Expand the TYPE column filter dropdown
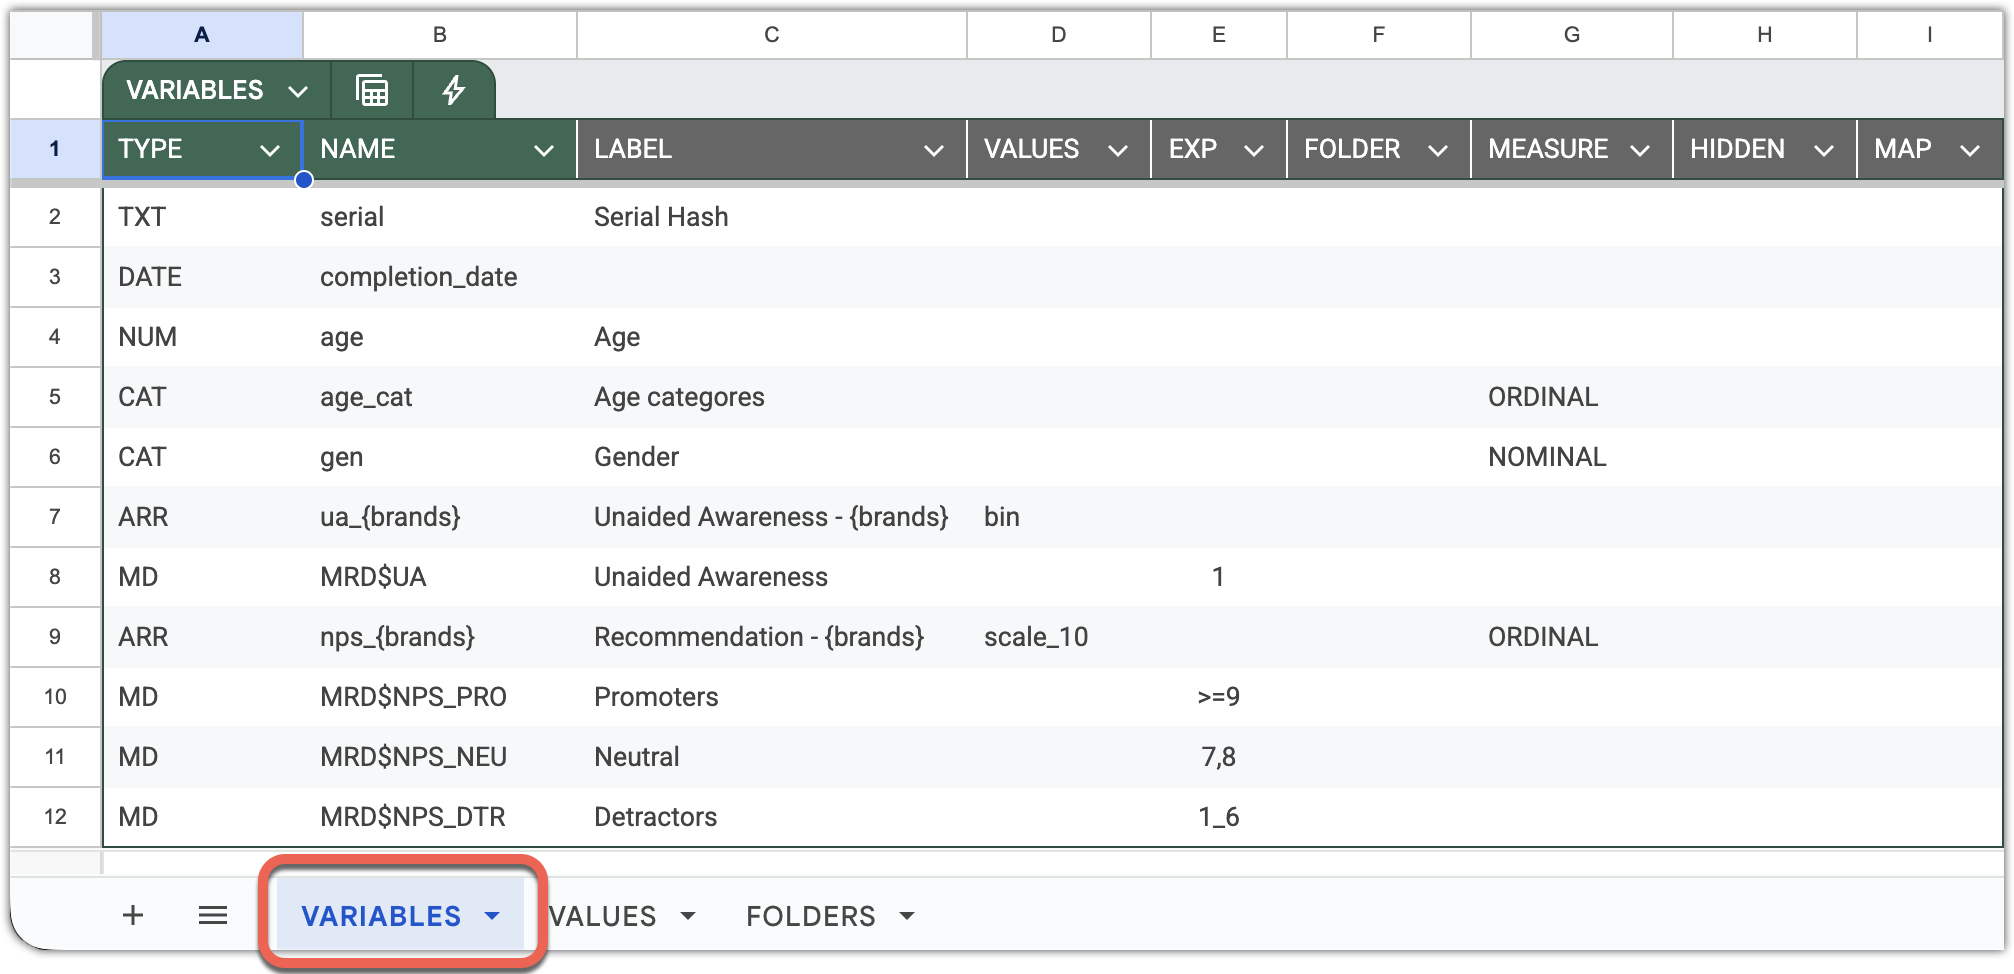This screenshot has width=2014, height=974. coord(269,151)
